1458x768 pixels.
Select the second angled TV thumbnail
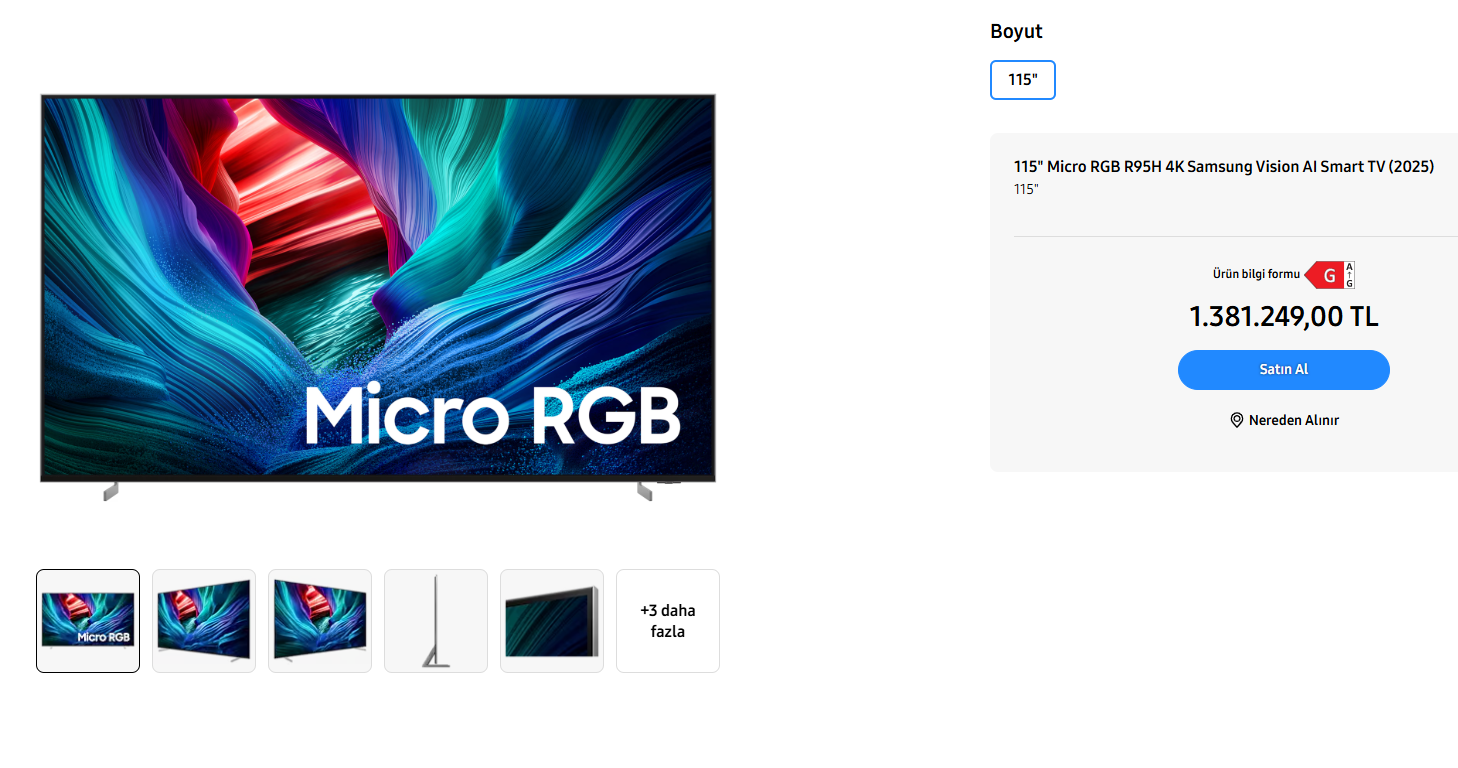pos(204,621)
